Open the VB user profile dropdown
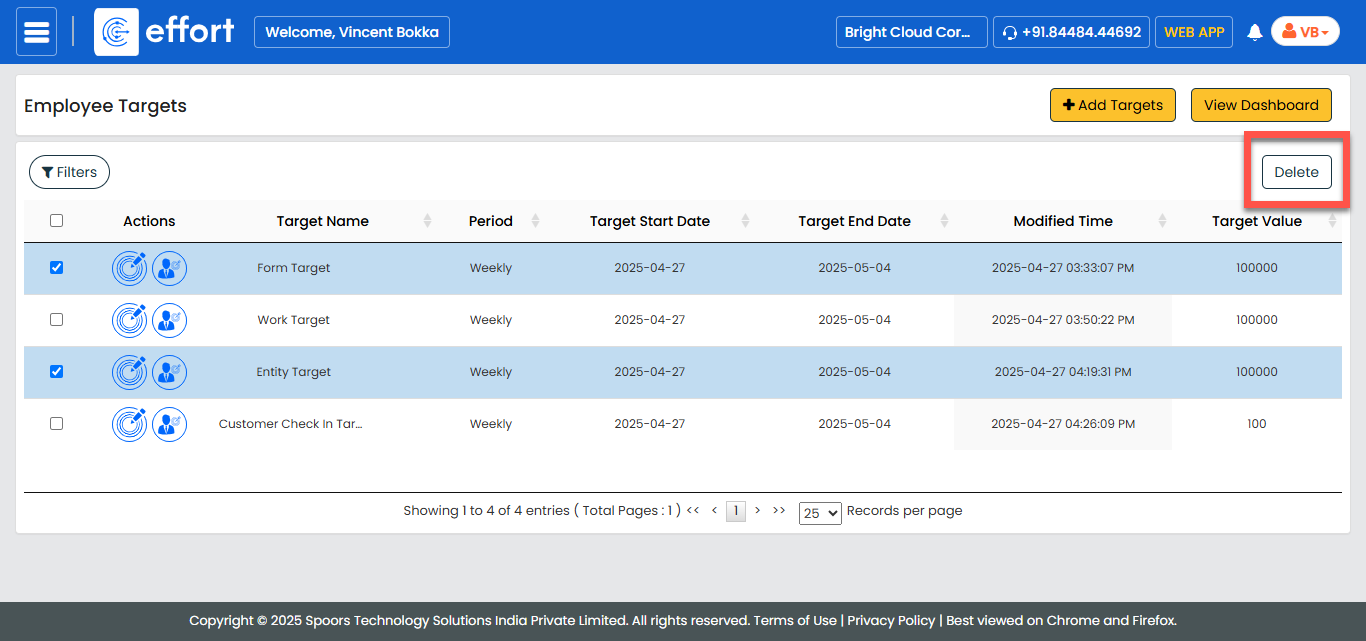Viewport: 1366px width, 641px height. [x=1305, y=32]
